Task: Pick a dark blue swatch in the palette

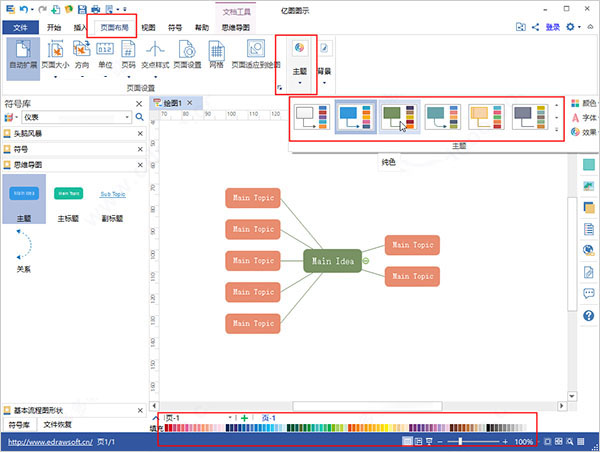Action: 228,428
